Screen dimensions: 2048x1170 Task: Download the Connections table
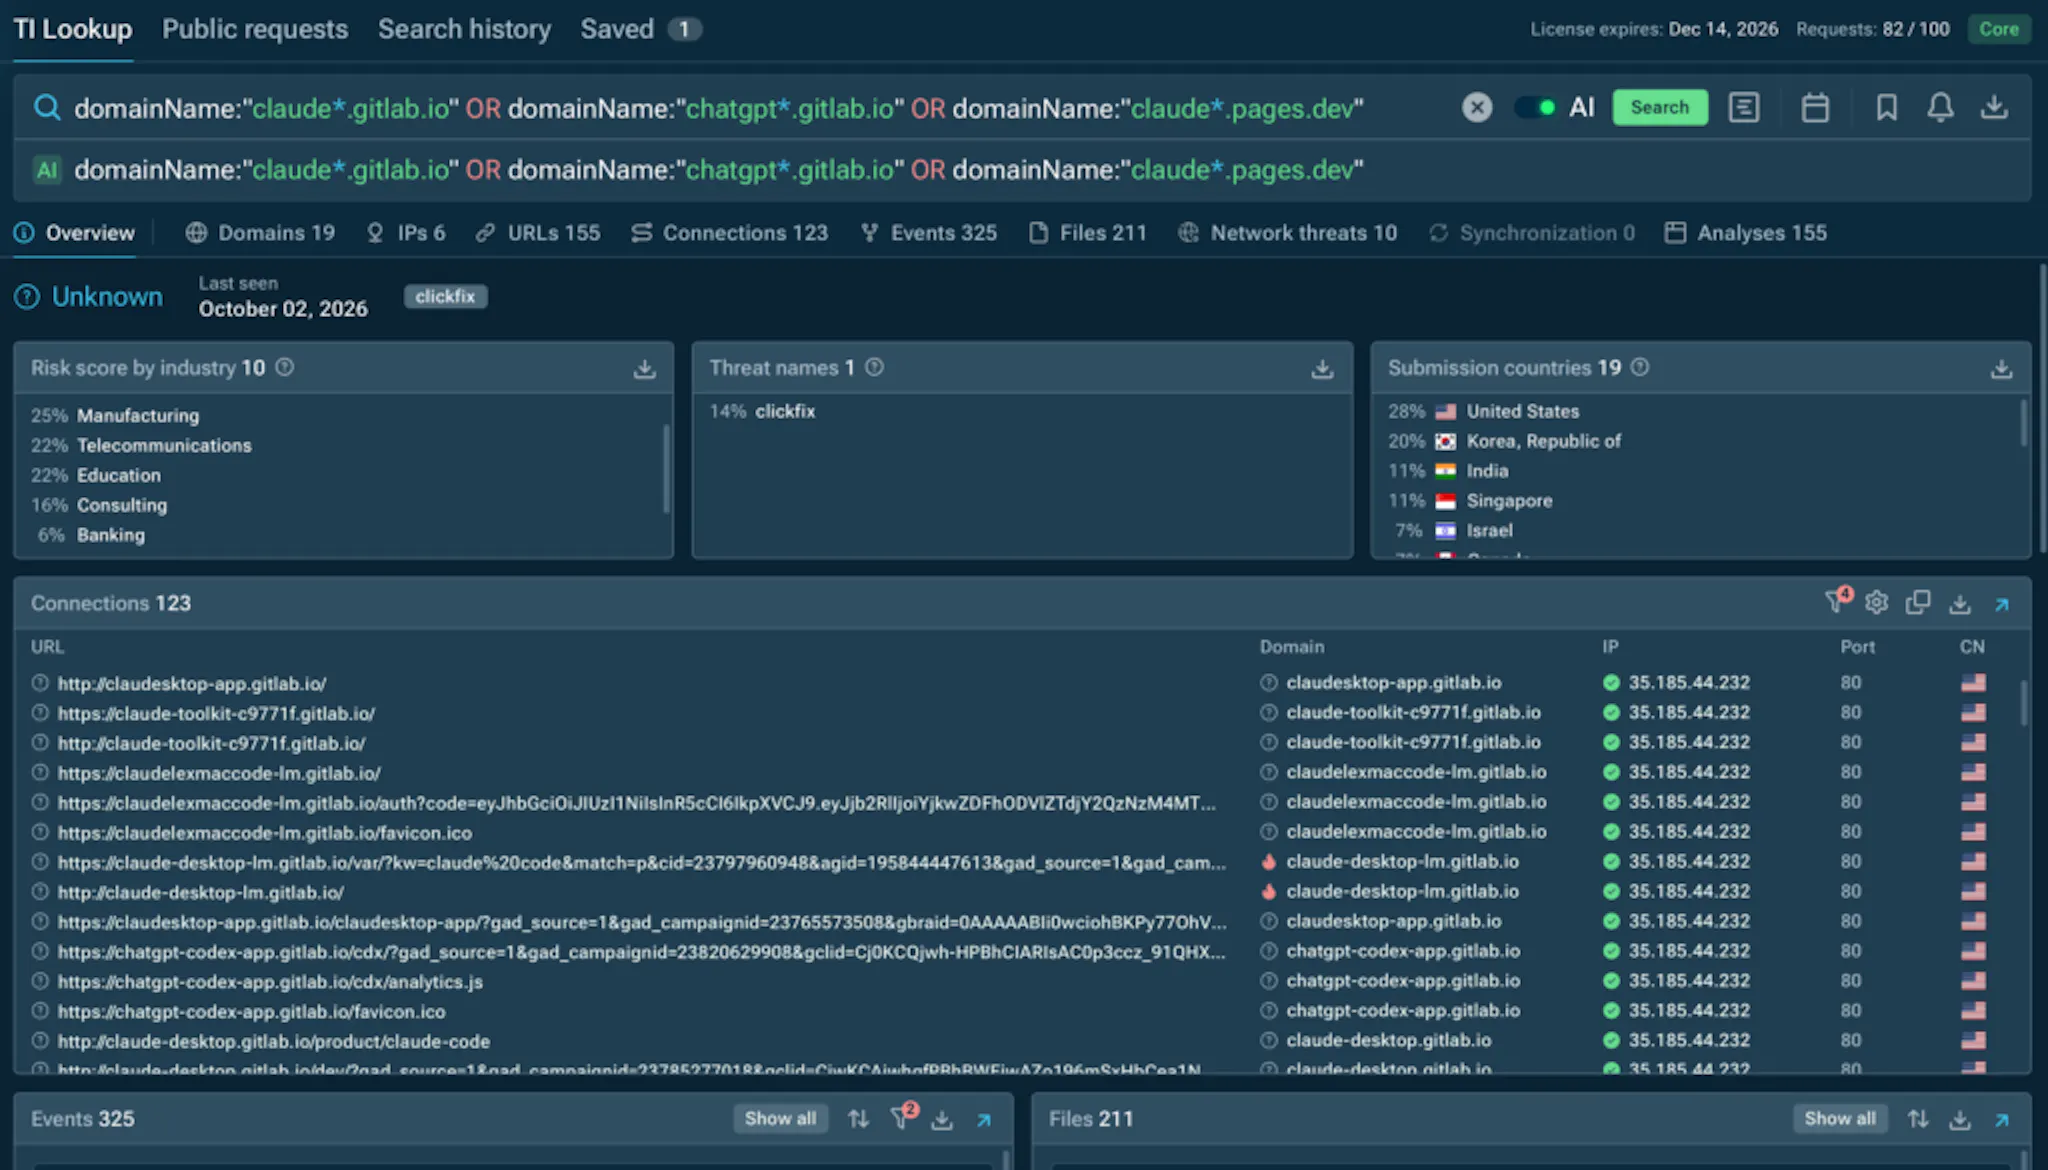1960,603
